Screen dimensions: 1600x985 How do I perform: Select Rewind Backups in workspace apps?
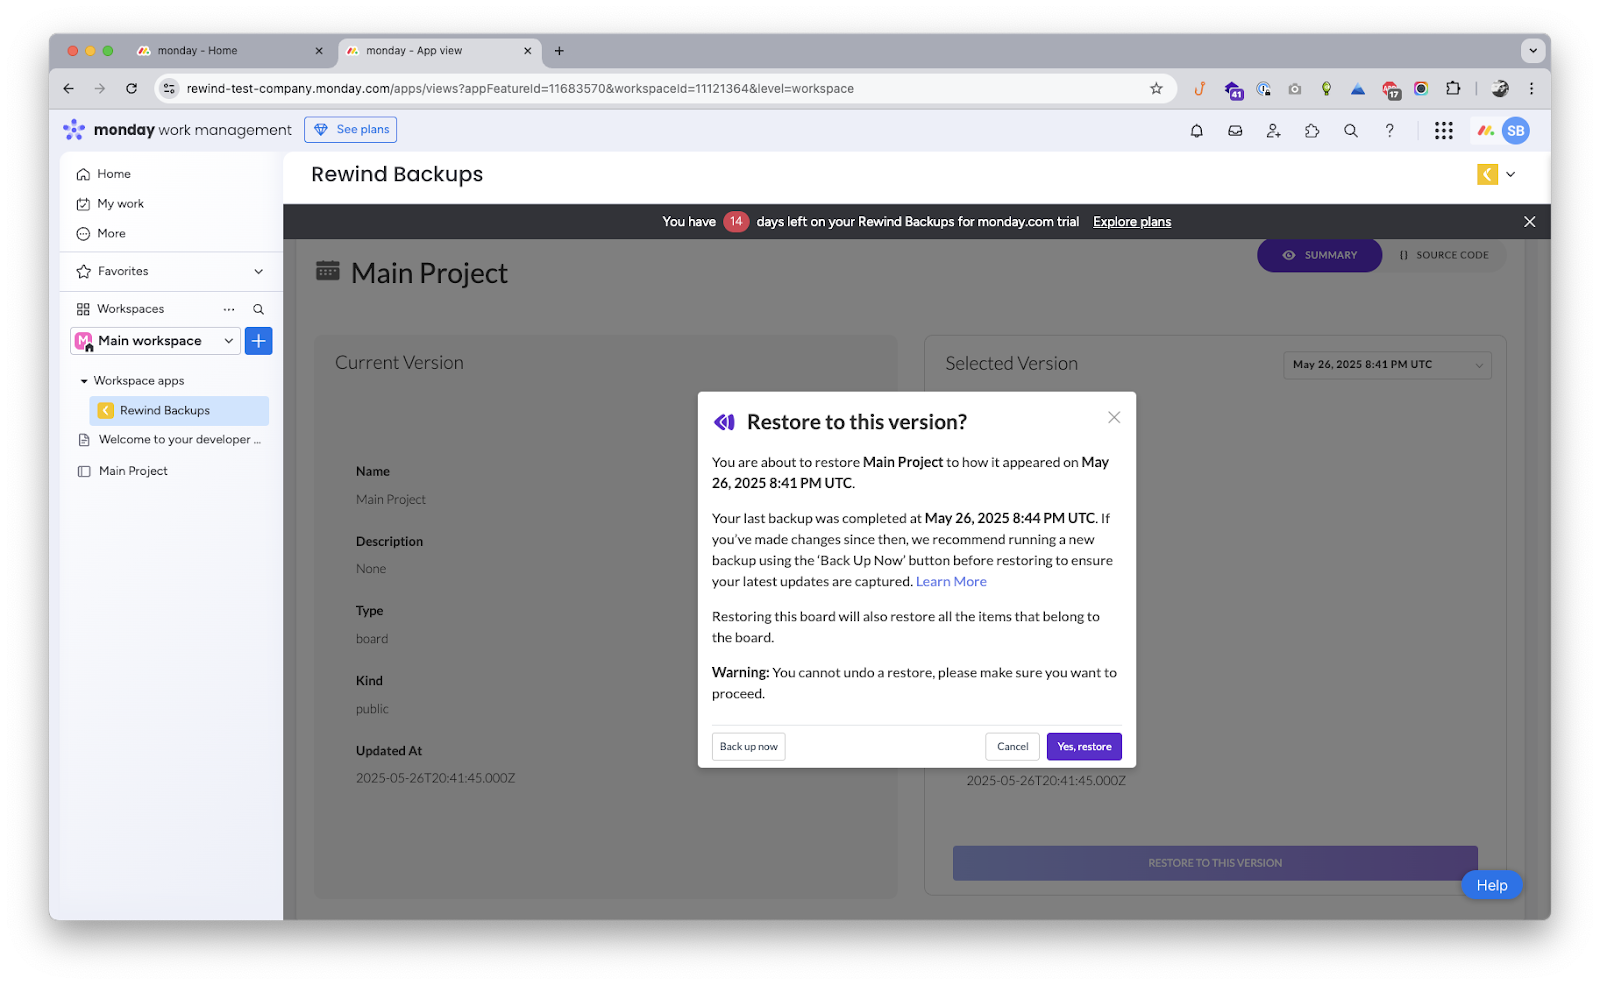[179, 411]
